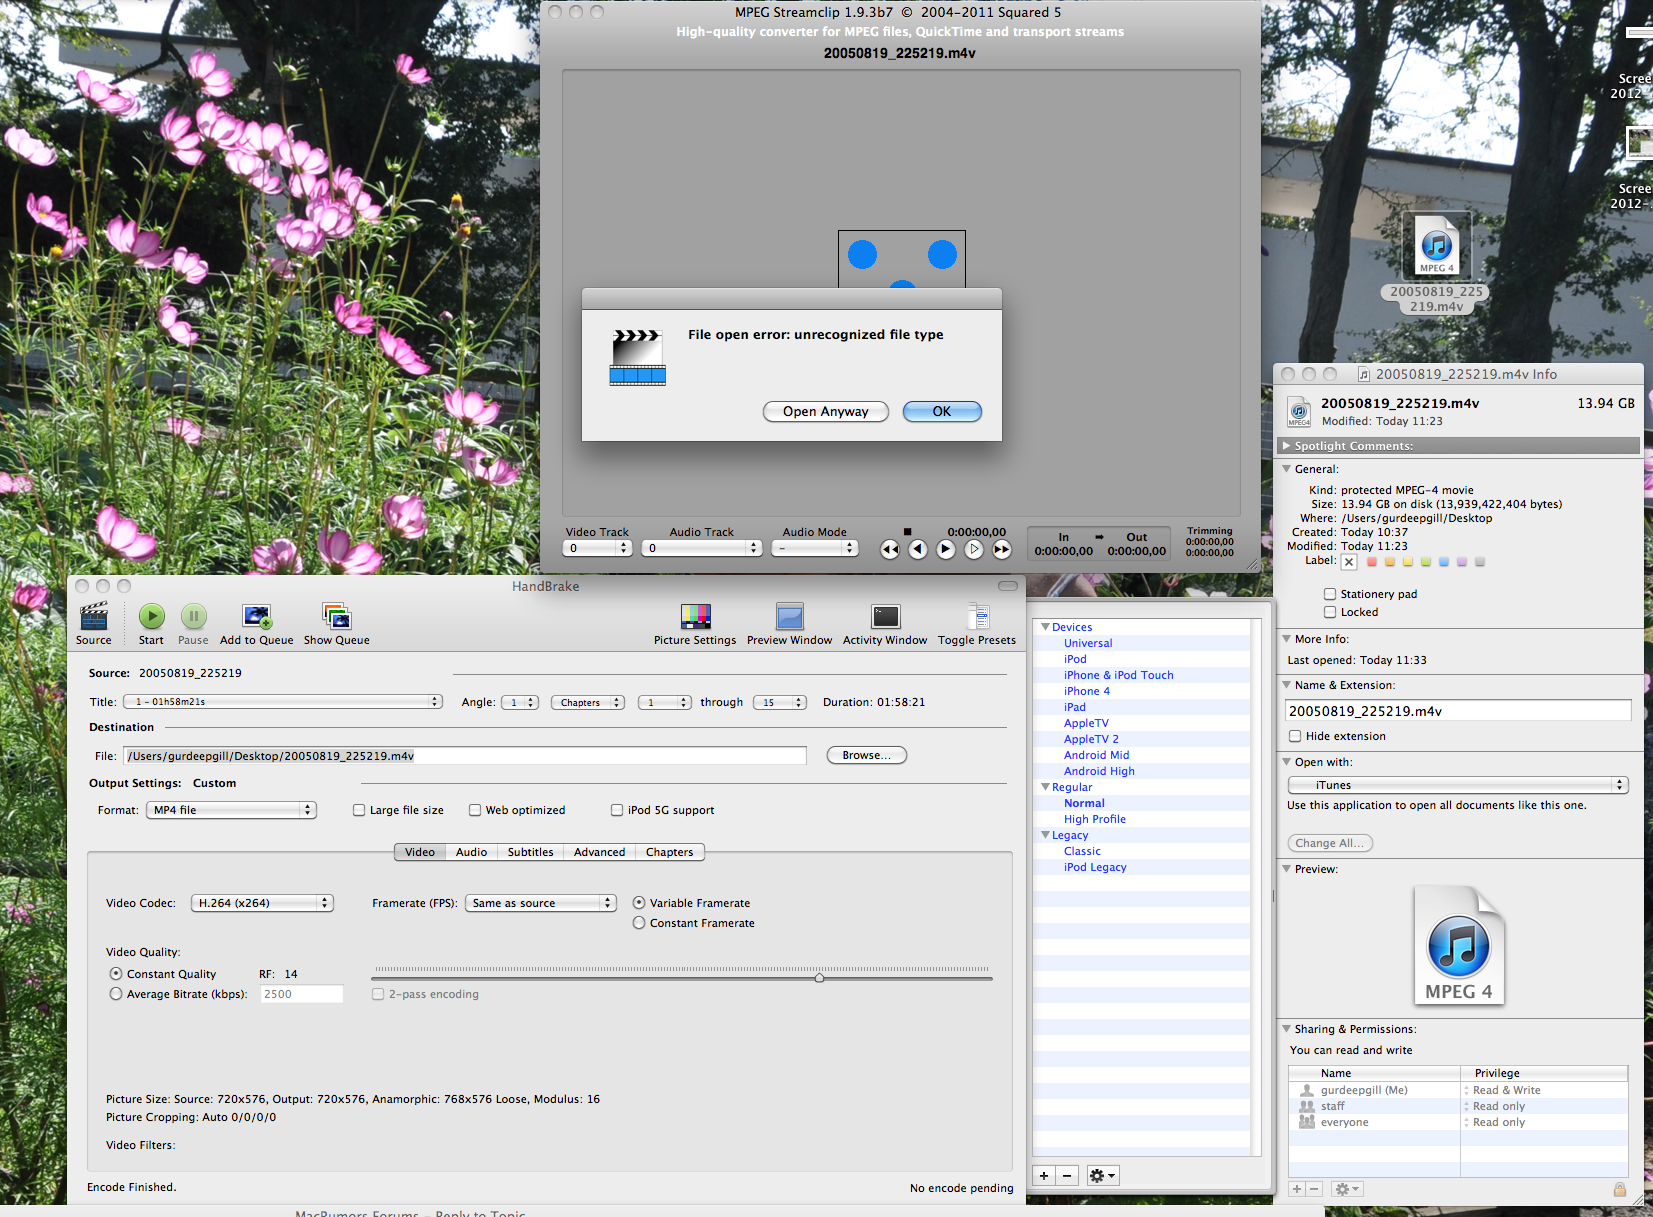Click step-back button in MPEG Streamclip
This screenshot has height=1217, width=1653.
(918, 549)
